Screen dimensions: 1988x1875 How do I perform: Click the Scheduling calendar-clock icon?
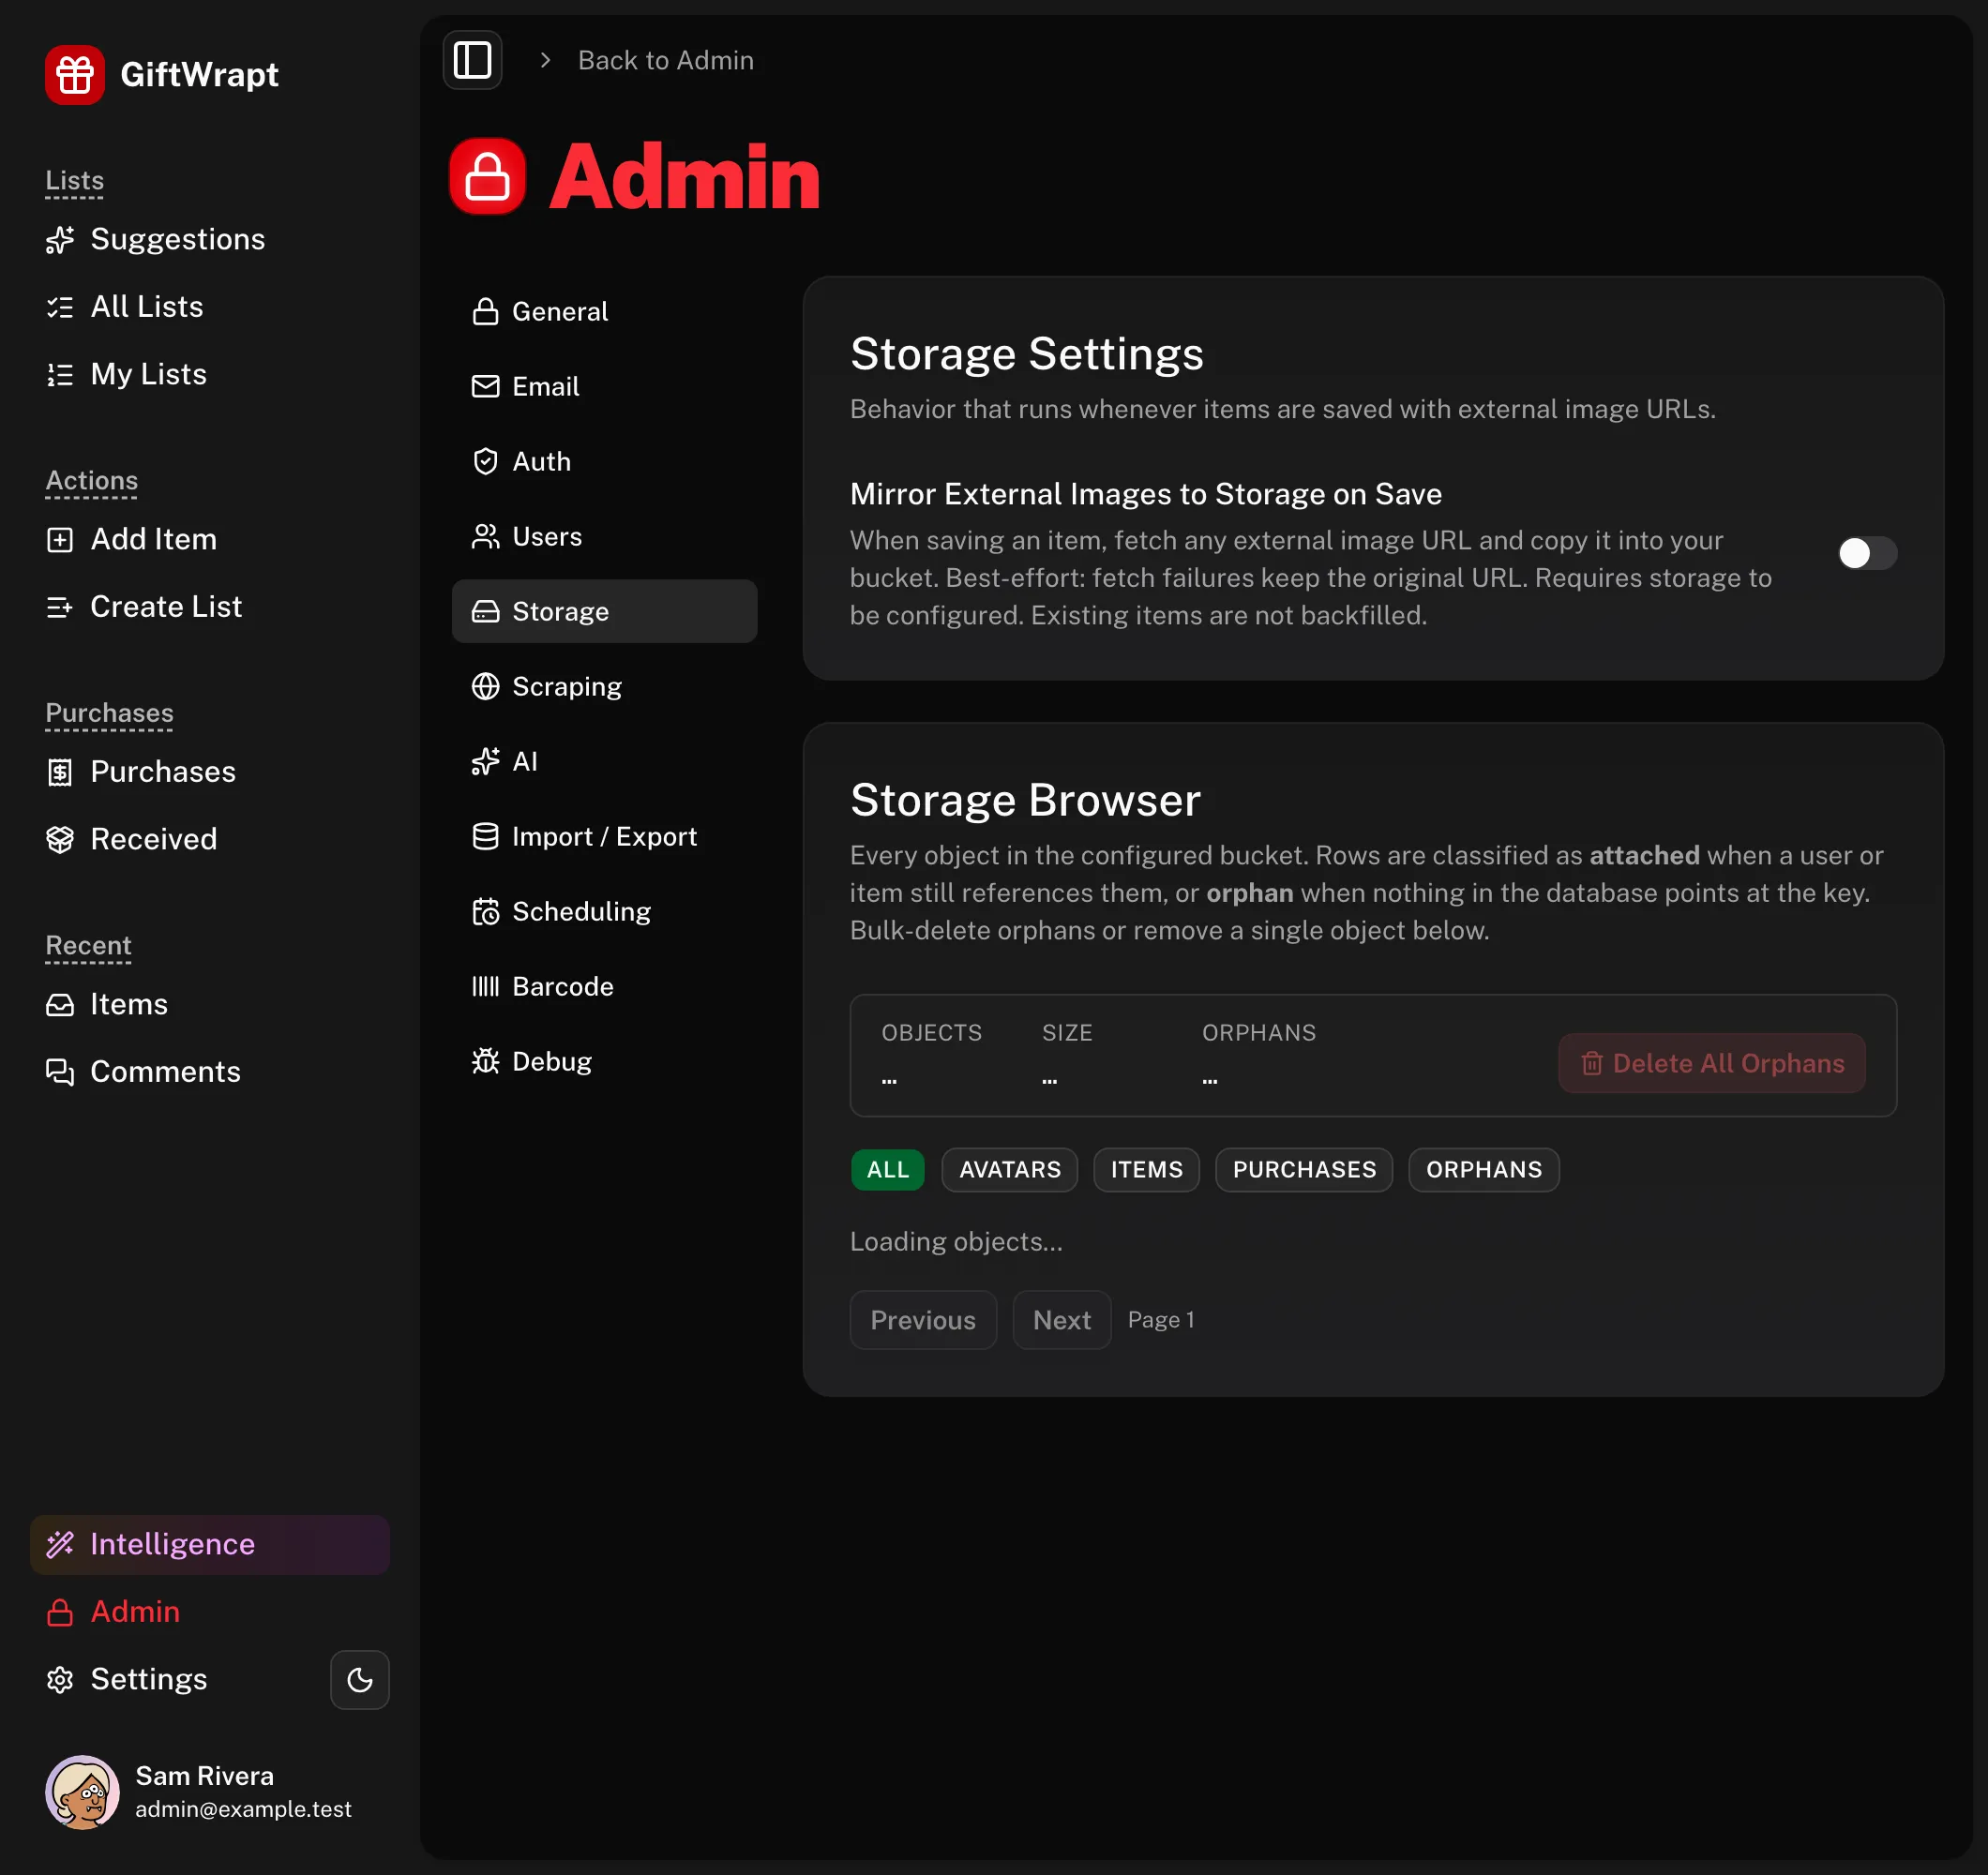tap(485, 911)
